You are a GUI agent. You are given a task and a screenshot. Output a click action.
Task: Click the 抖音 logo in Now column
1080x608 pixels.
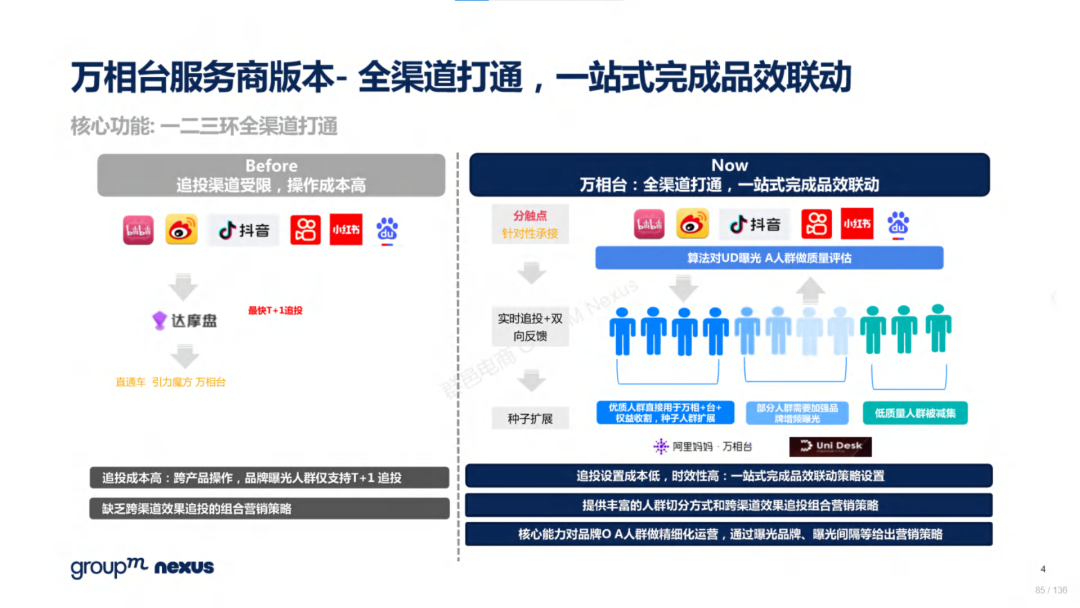coord(754,224)
